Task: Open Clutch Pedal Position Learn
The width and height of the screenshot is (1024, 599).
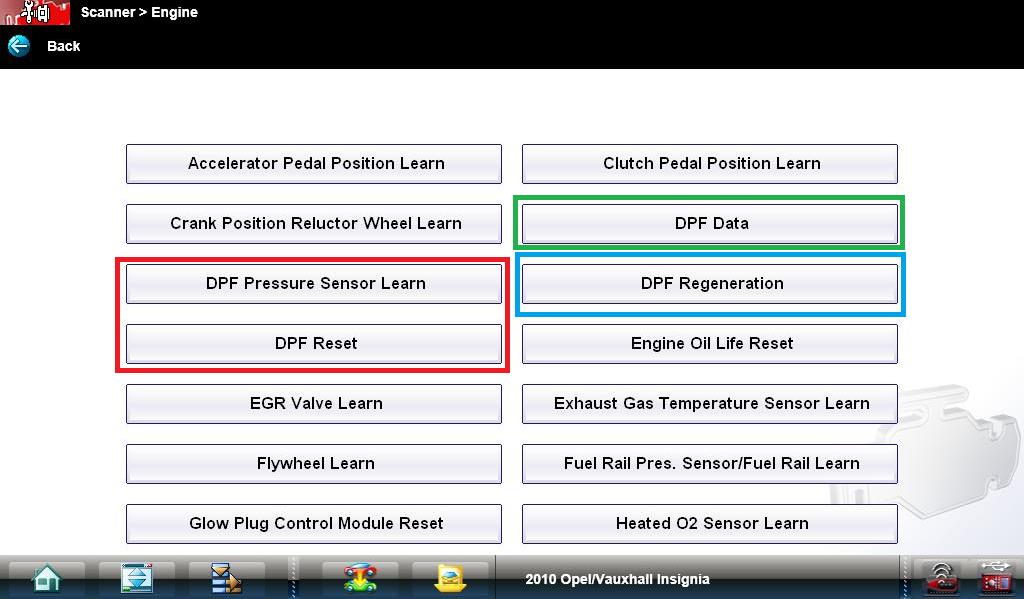Action: (x=710, y=164)
